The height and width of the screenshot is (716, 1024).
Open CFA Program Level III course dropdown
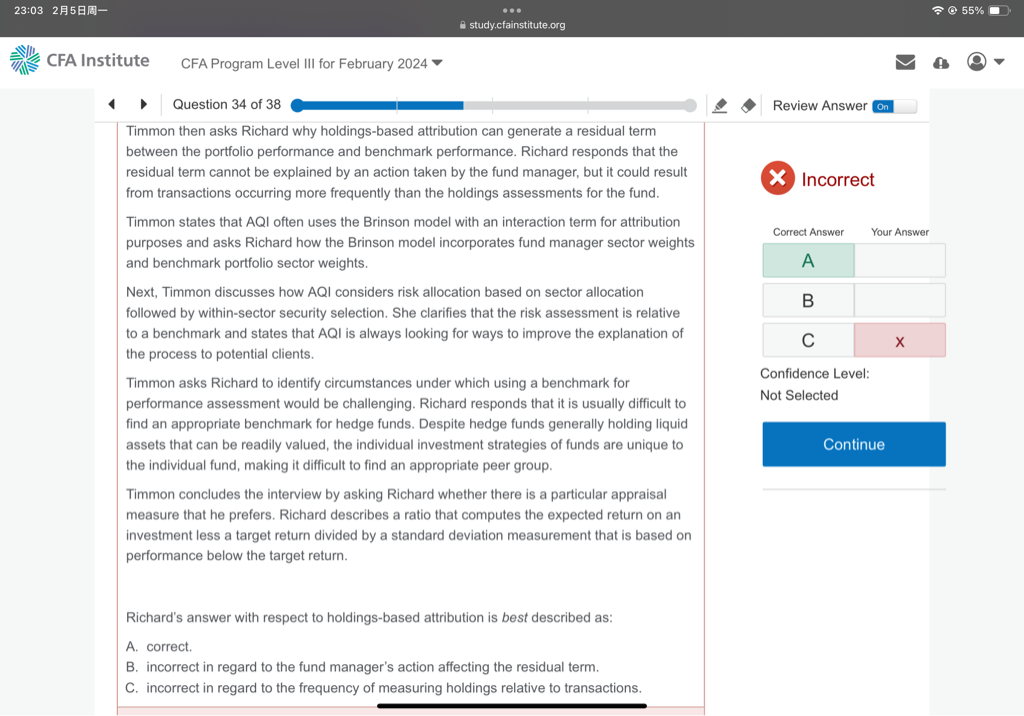point(312,63)
